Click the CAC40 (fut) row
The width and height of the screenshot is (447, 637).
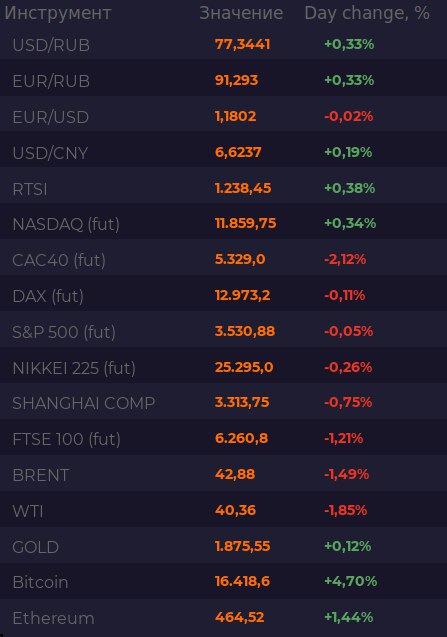224,260
